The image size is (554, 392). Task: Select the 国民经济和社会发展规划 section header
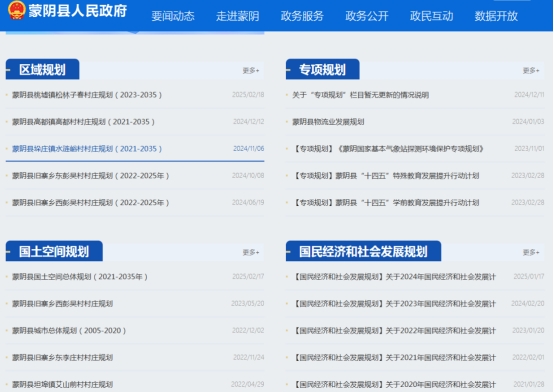coord(363,251)
